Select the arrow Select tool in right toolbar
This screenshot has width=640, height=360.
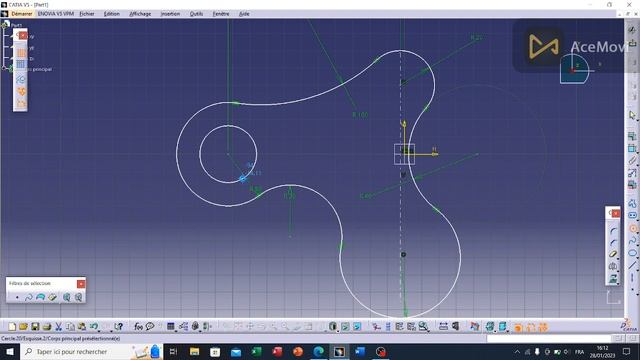[632, 116]
